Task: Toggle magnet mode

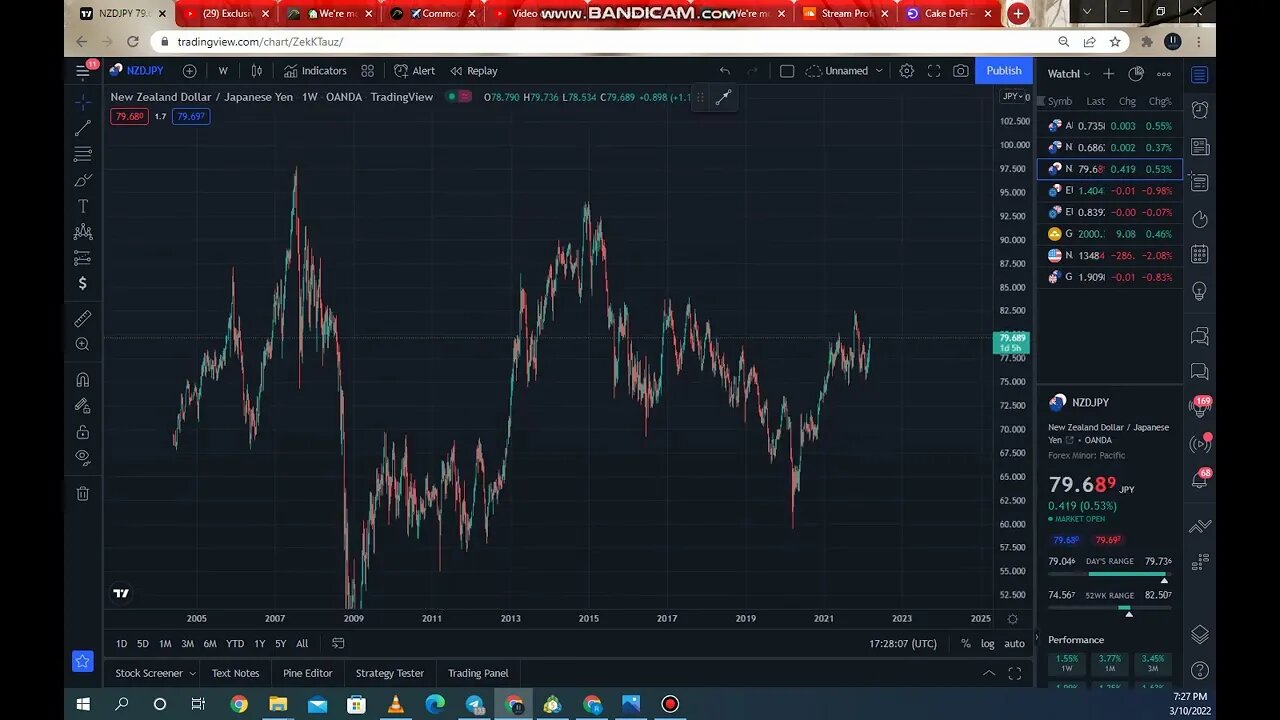Action: click(83, 380)
